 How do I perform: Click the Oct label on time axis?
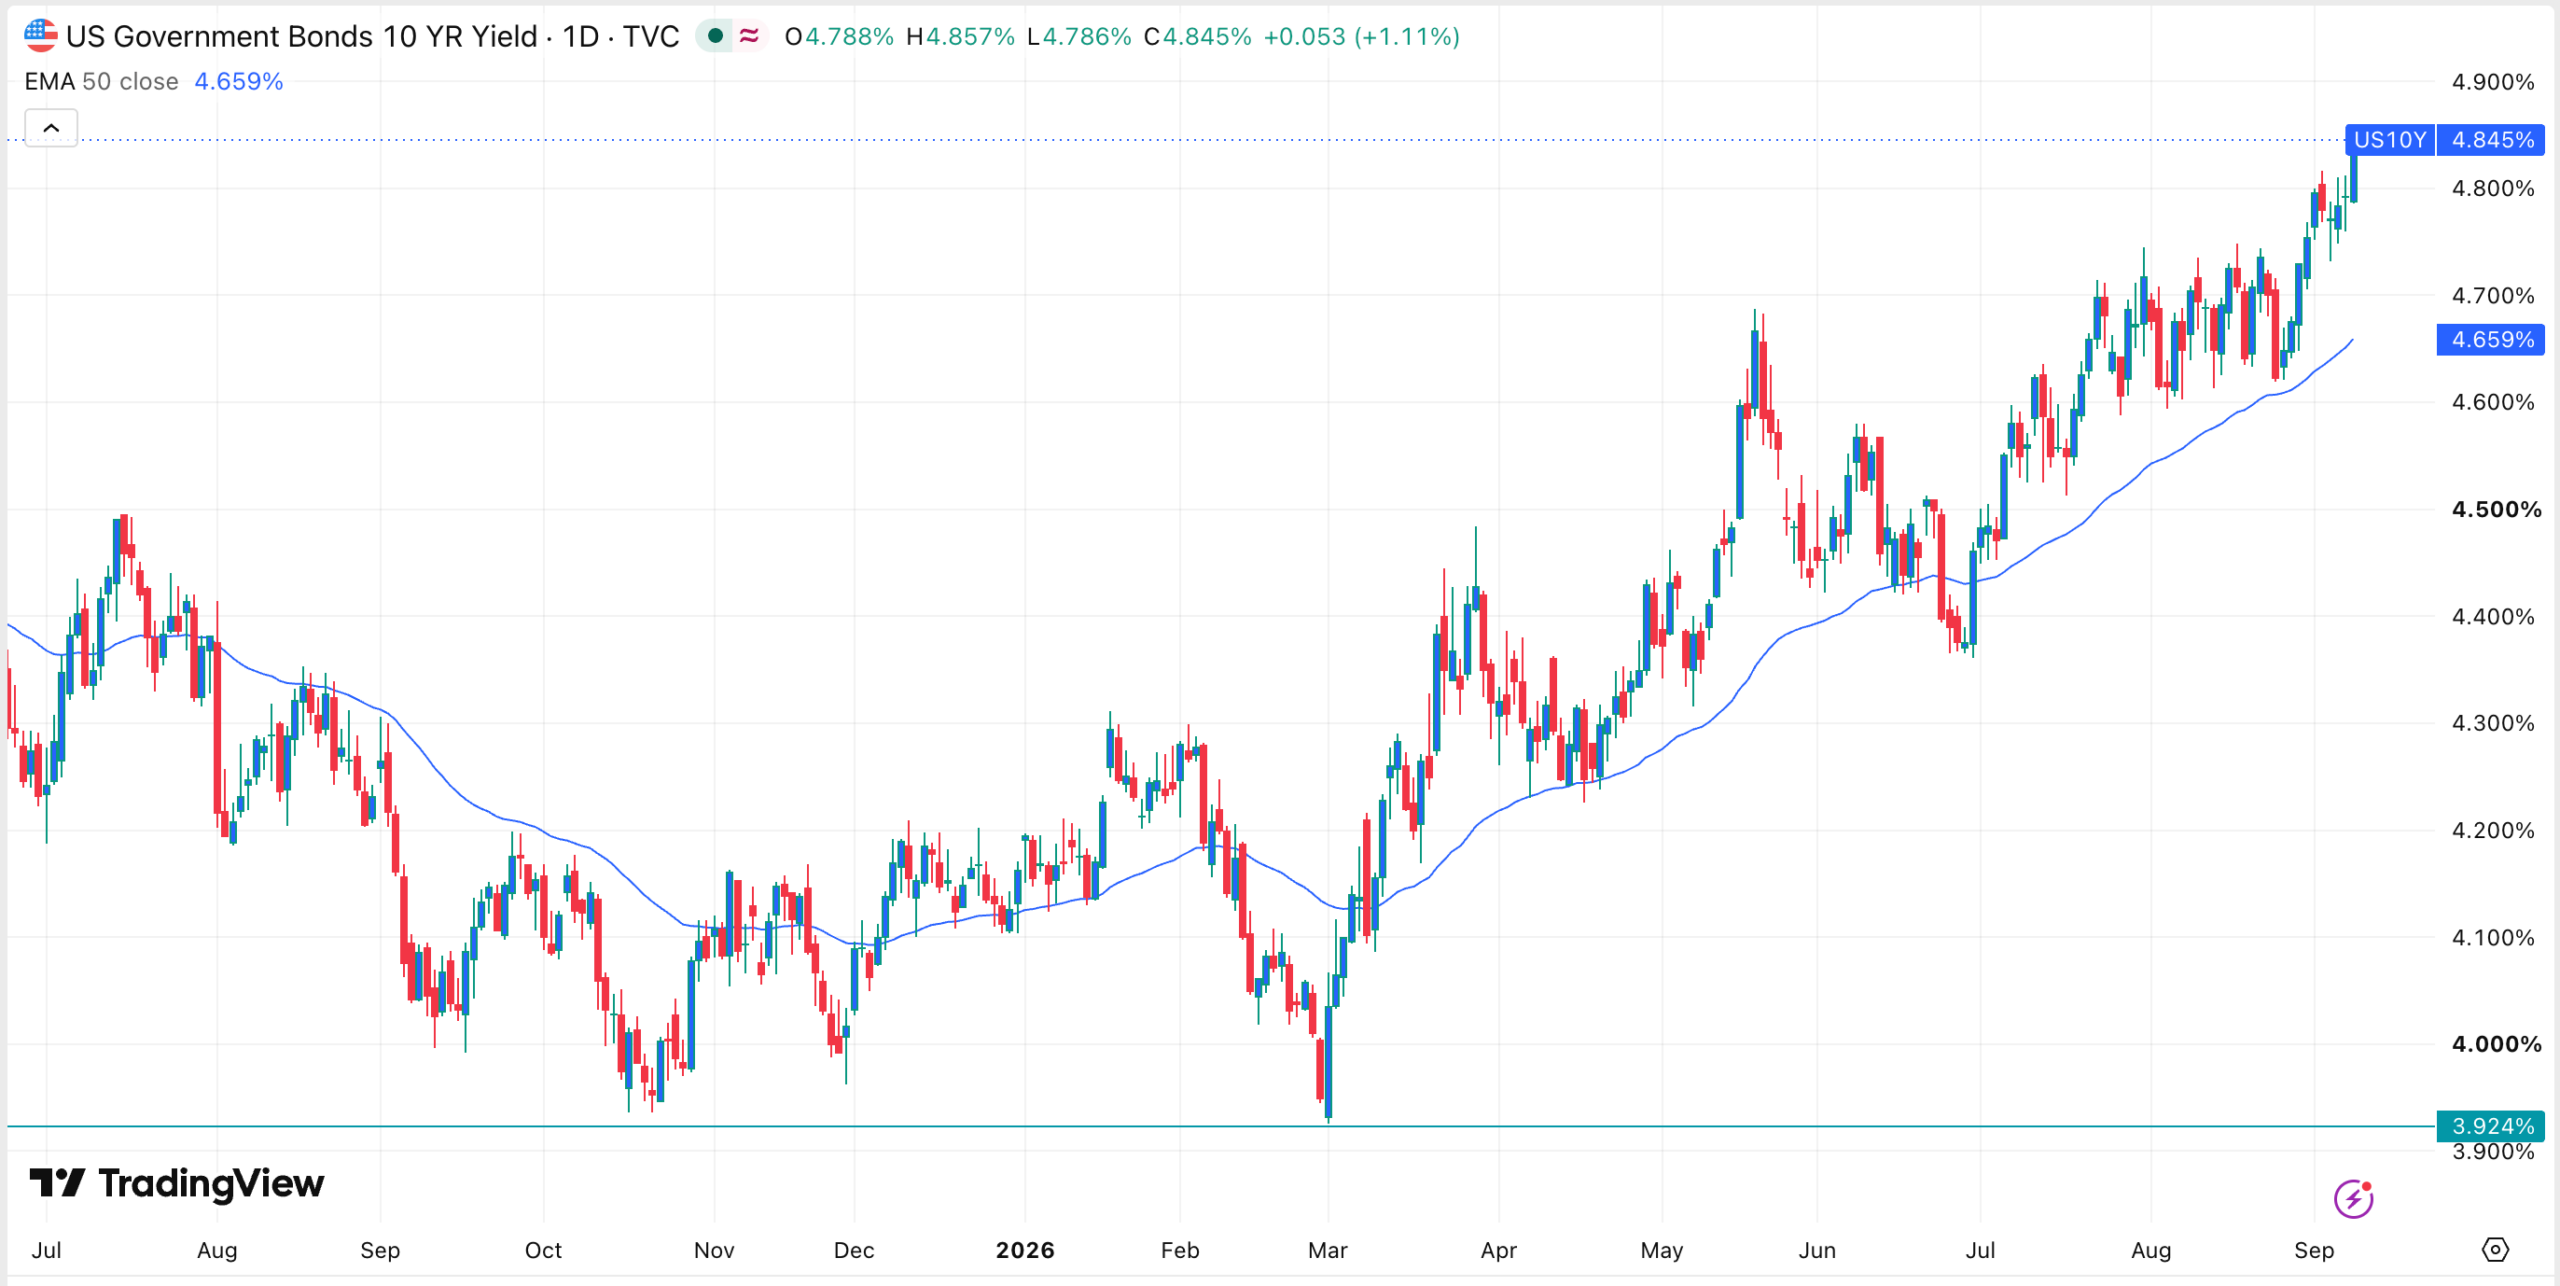click(x=543, y=1250)
